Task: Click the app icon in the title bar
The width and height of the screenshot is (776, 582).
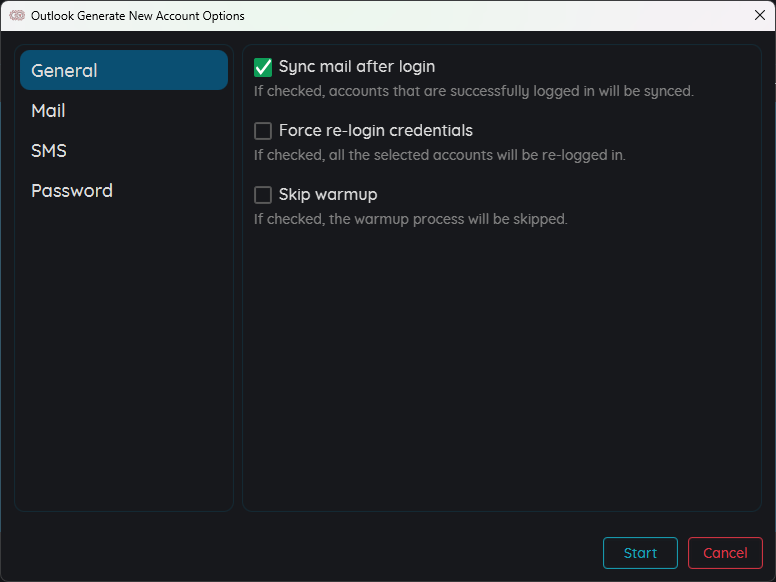Action: coord(17,16)
